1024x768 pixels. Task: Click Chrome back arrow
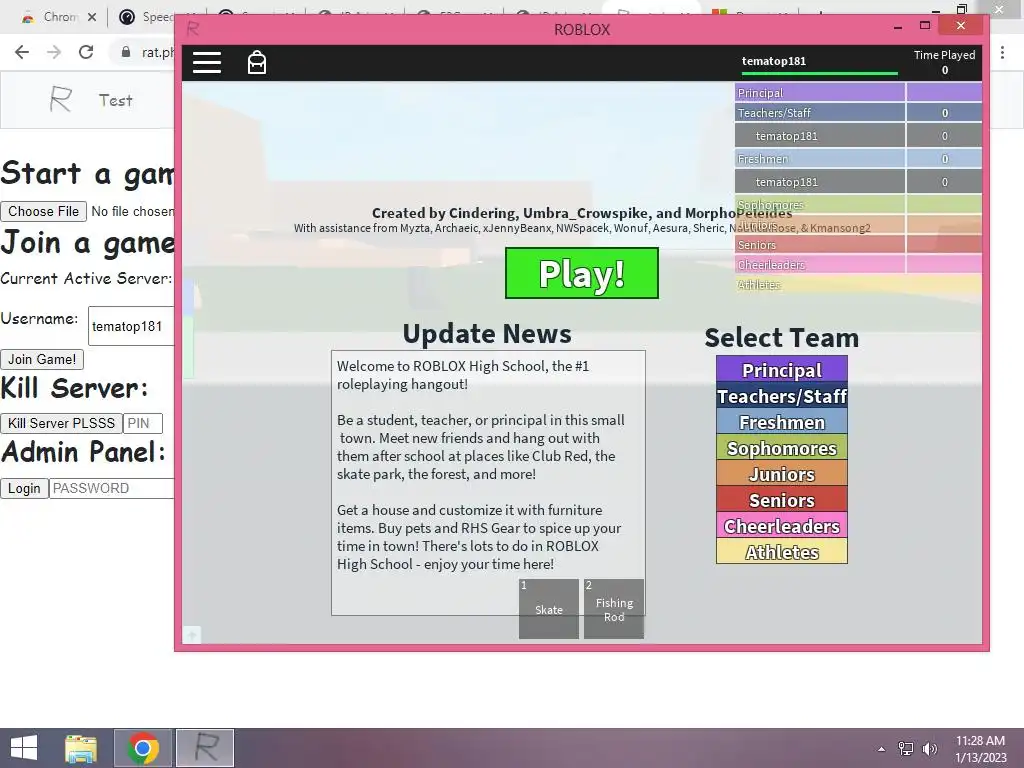22,52
